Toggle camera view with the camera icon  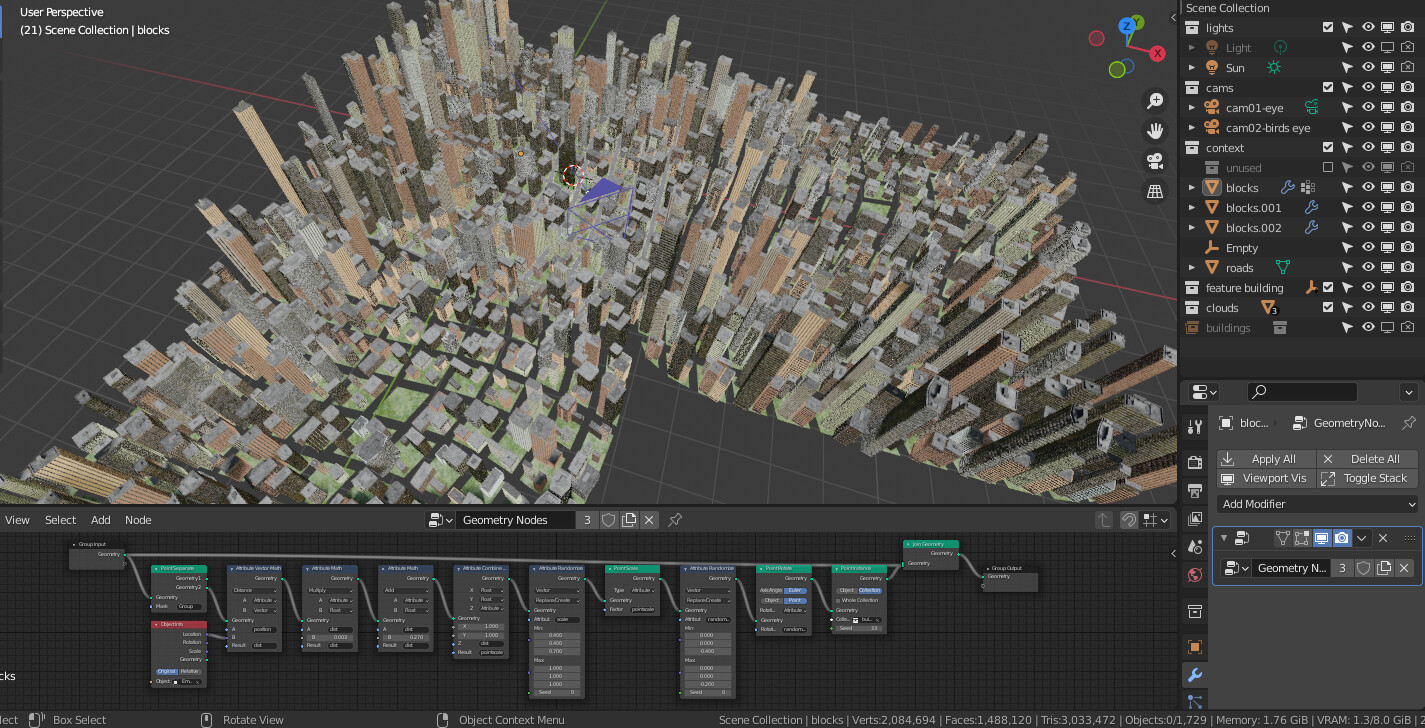coord(1155,161)
